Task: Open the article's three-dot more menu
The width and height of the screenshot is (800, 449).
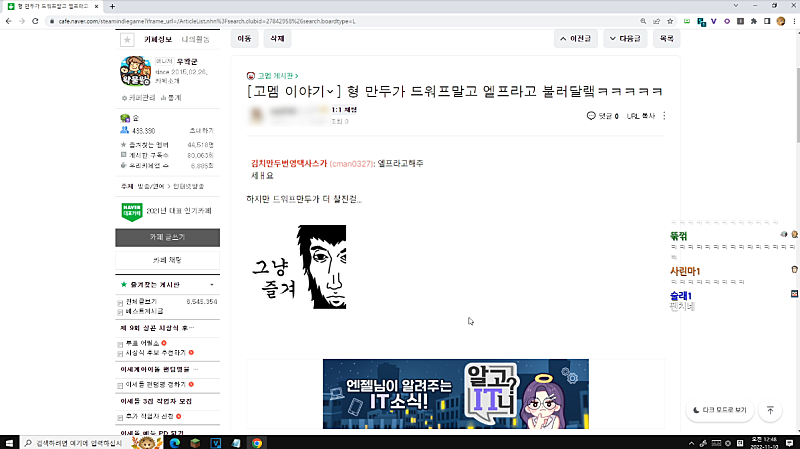Action: (x=664, y=116)
